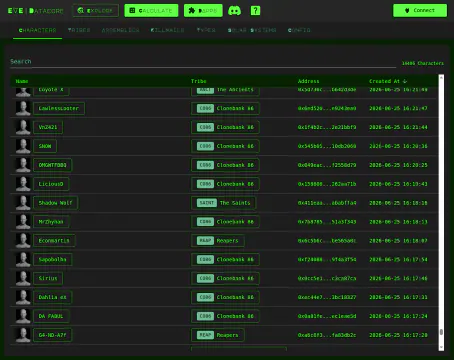Open the Discord link icon
Image resolution: width=454 pixels, height=360 pixels.
pyautogui.click(x=234, y=11)
